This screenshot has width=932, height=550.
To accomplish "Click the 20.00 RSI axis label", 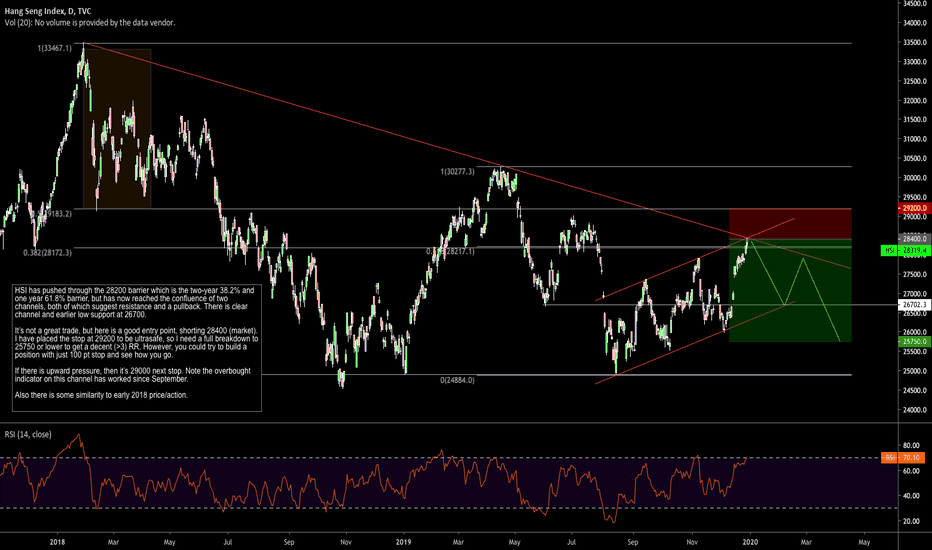I will [x=911, y=521].
